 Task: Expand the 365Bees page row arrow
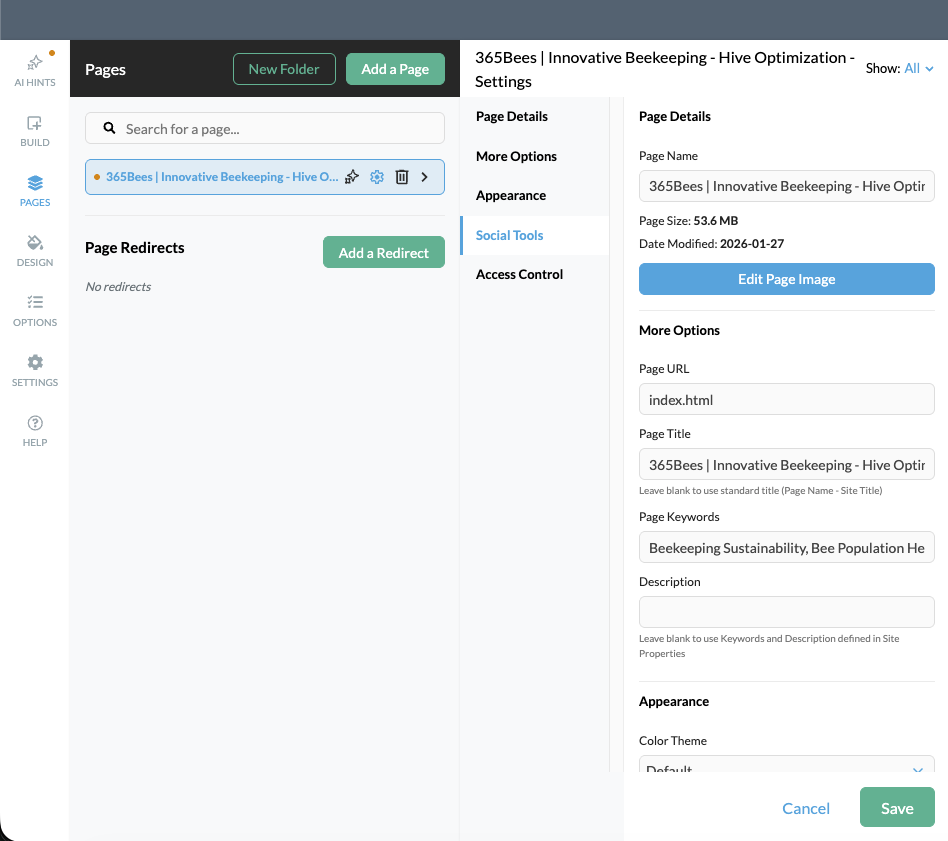coord(424,176)
